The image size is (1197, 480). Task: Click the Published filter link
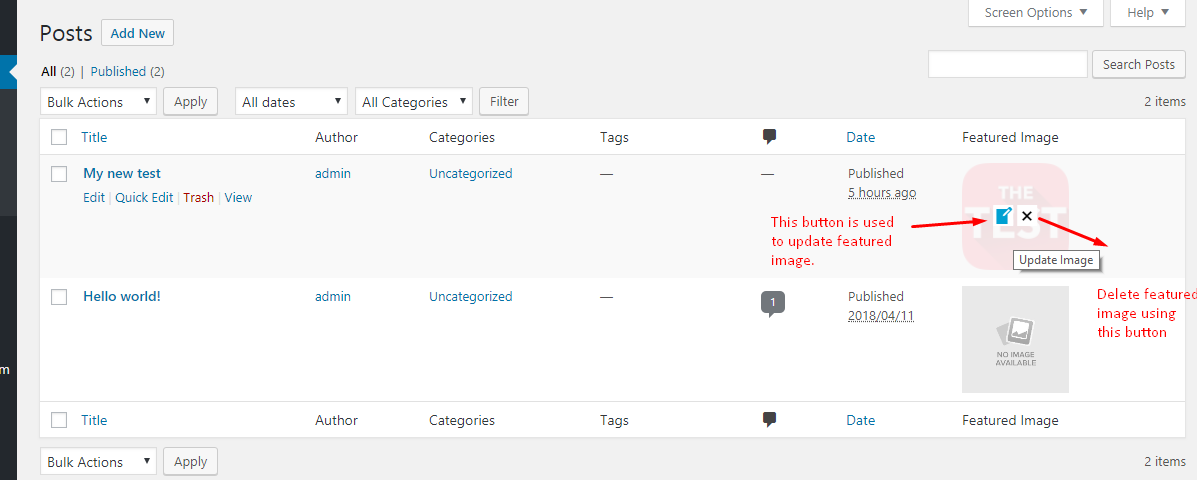pyautogui.click(x=118, y=72)
